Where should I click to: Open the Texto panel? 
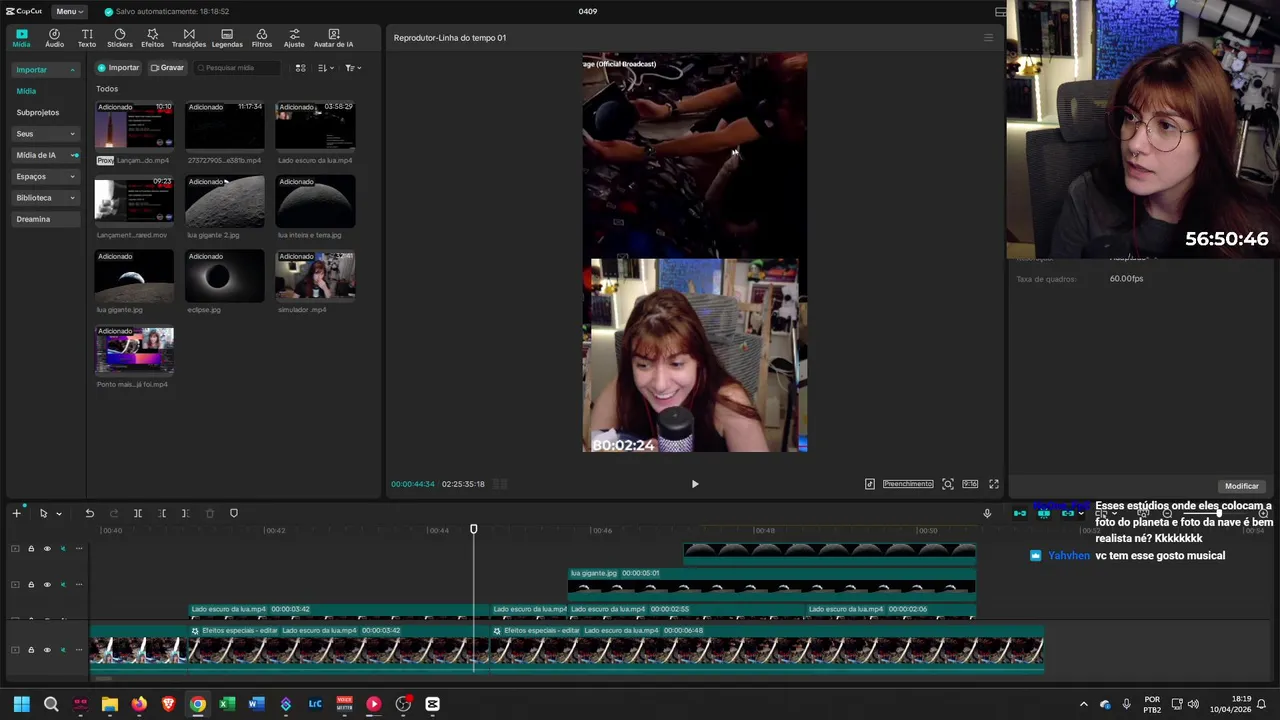coord(87,38)
